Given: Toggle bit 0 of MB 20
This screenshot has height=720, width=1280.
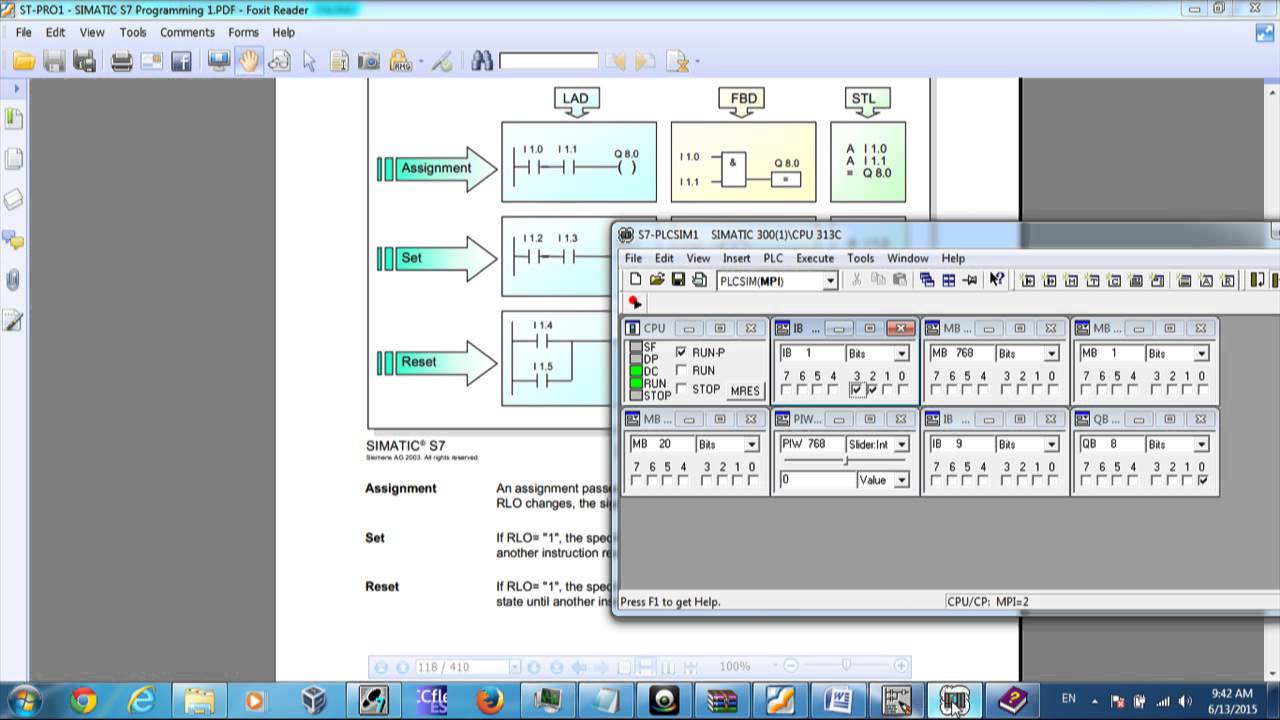Looking at the screenshot, I should pyautogui.click(x=752, y=481).
